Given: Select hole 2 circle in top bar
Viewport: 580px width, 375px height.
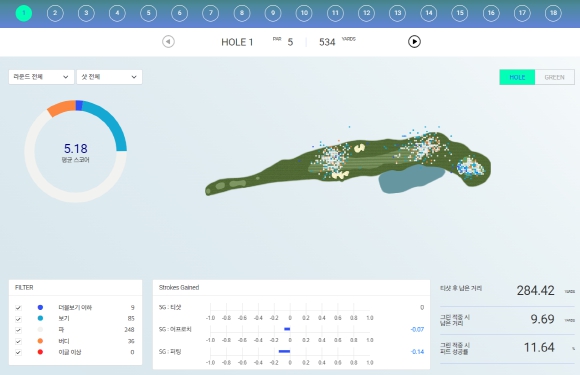Looking at the screenshot, I should [55, 13].
